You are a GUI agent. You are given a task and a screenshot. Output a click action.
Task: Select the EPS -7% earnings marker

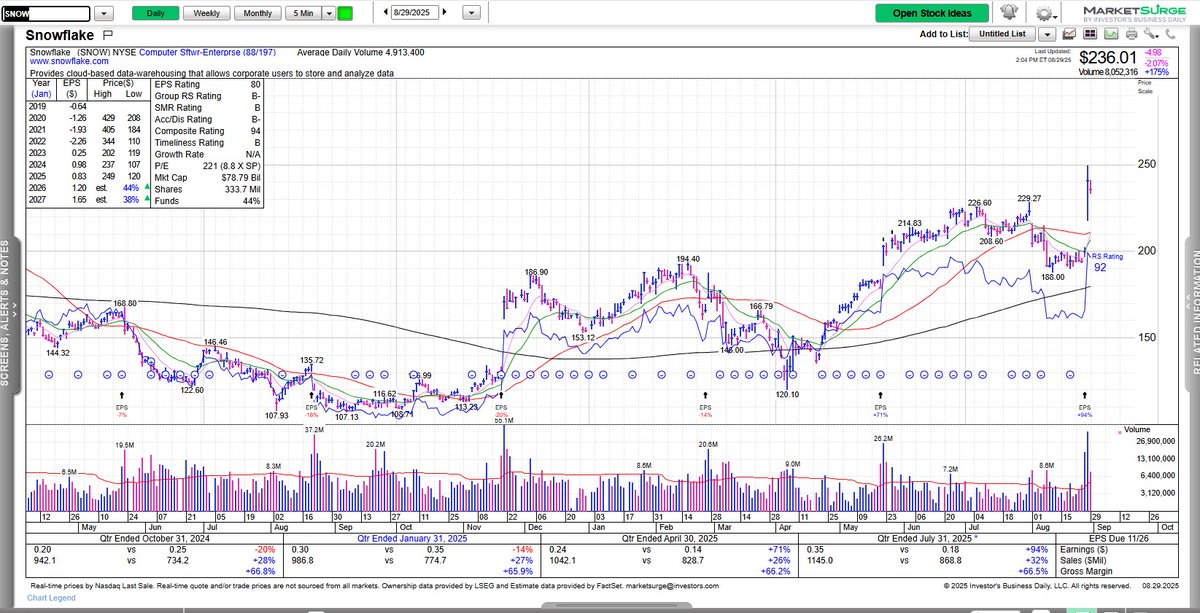pyautogui.click(x=123, y=405)
